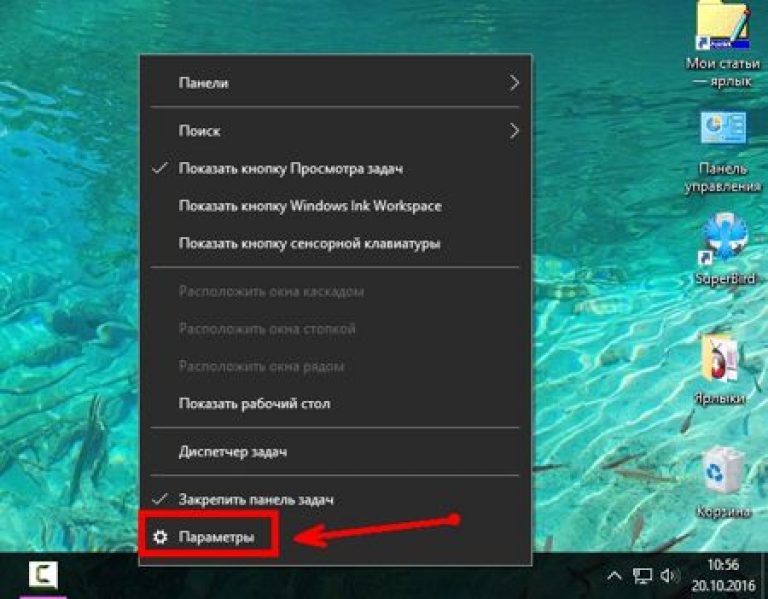Expand the Поиск submenu arrow

coord(514,130)
